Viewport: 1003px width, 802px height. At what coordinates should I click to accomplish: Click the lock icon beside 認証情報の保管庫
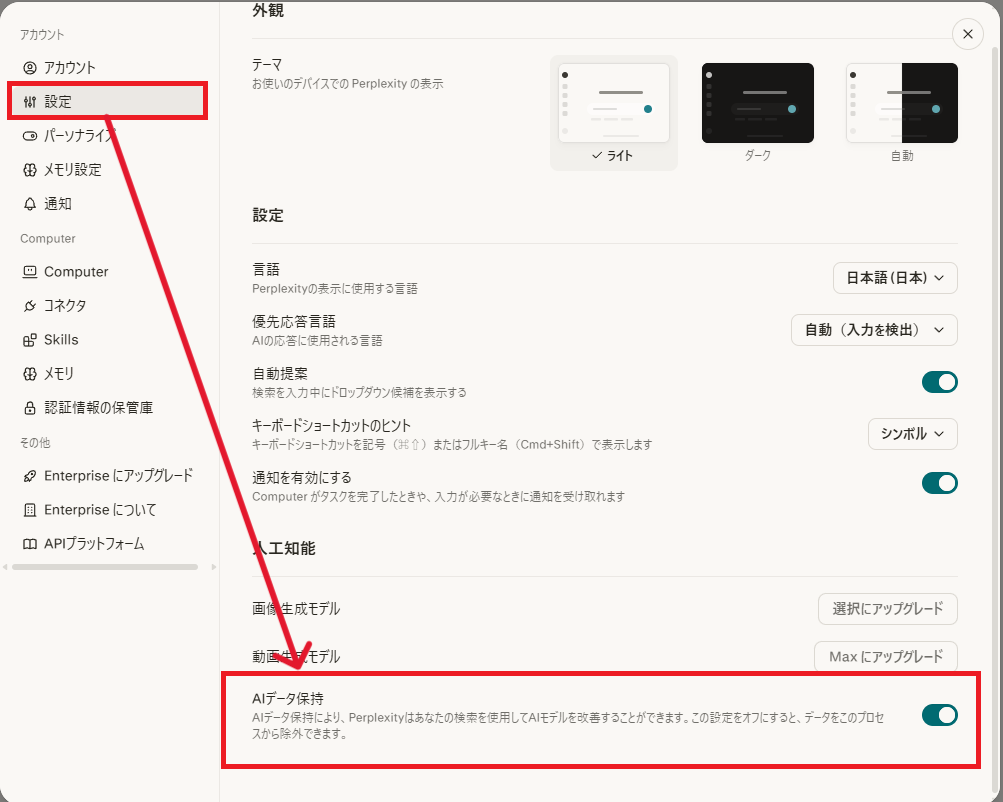click(x=29, y=408)
